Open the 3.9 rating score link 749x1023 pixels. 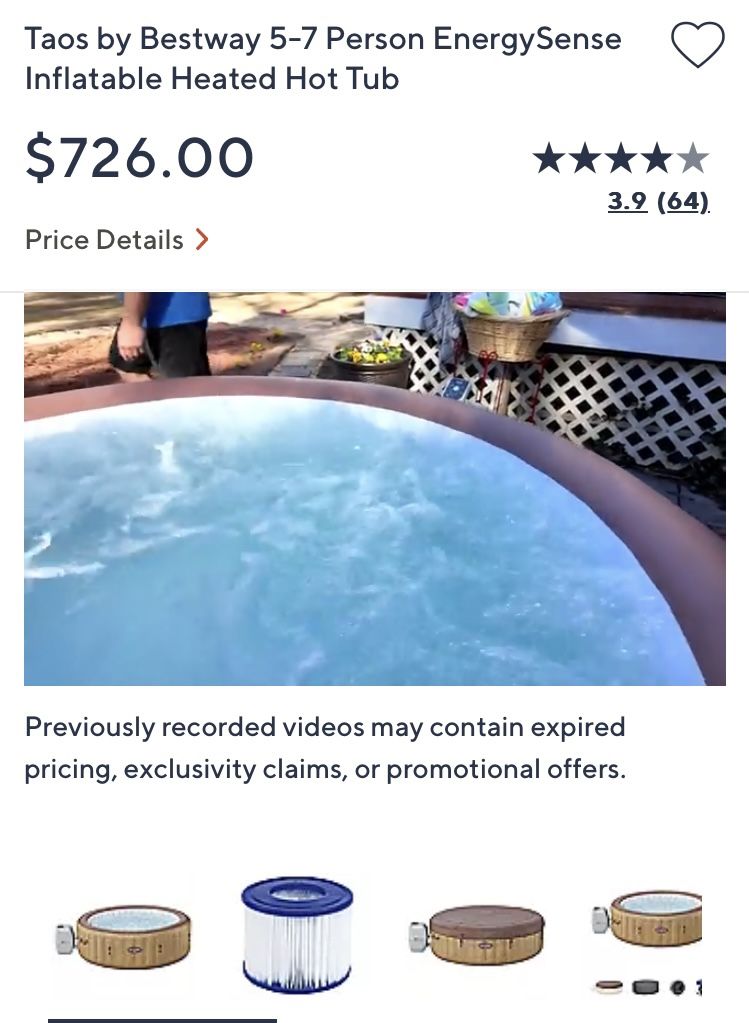tap(627, 201)
